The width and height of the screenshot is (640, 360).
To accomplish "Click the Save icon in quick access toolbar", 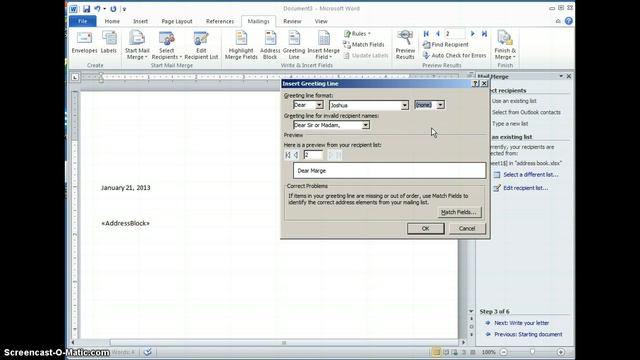I will (87, 9).
